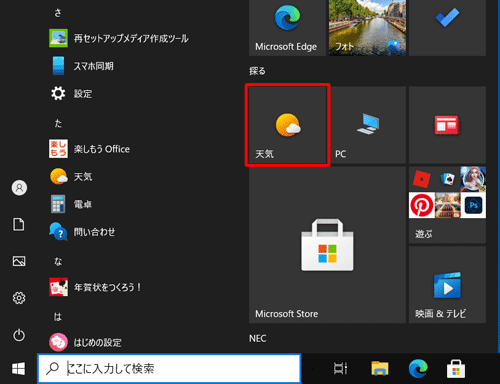Click the Roblox icon in 遊ぶ folder
Image resolution: width=500 pixels, height=384 pixels.
(x=422, y=179)
